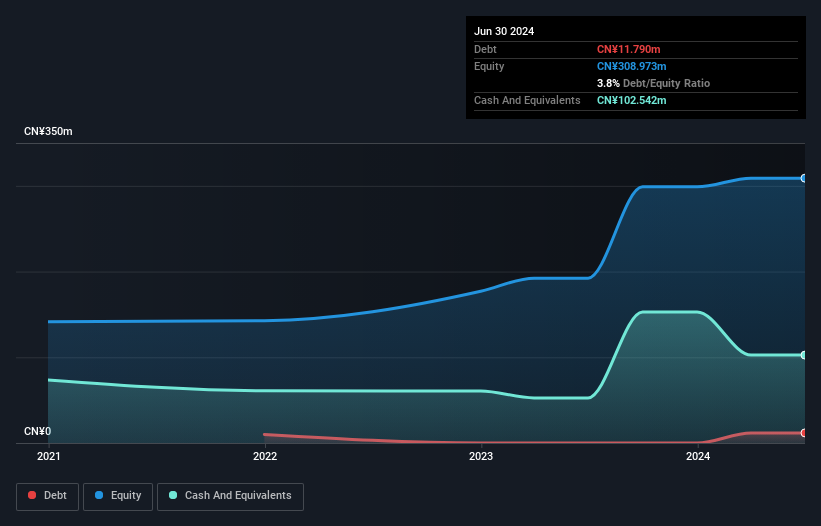Viewport: 821px width, 526px height.
Task: Click the CN¥350m axis label
Action: 48,131
